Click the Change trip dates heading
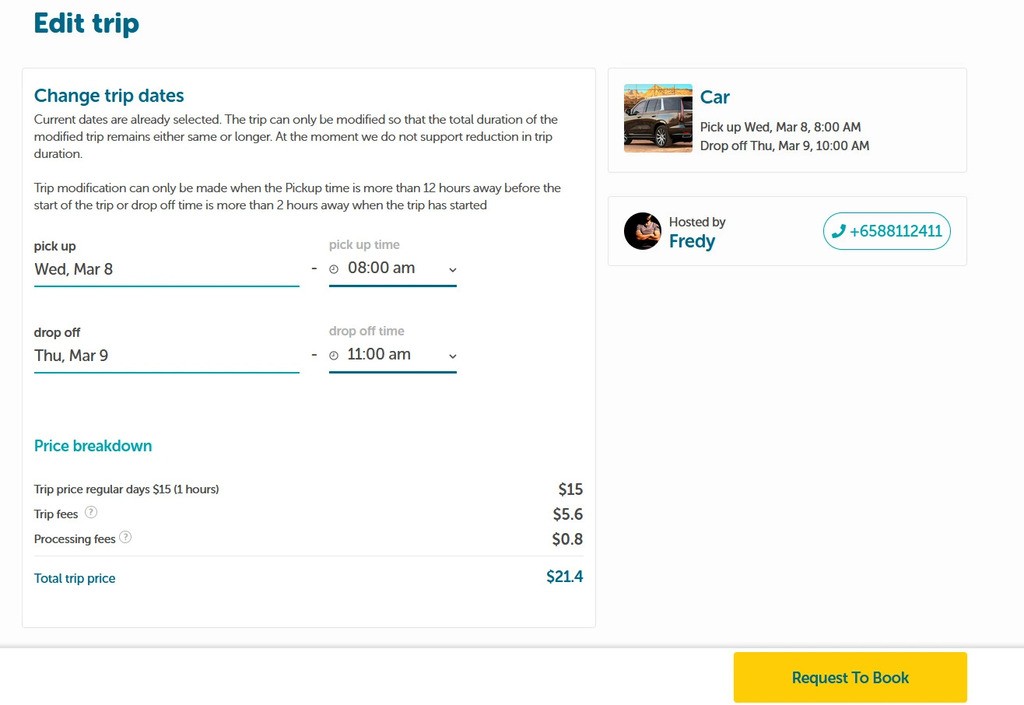Viewport: 1024px width, 705px height. click(x=109, y=96)
